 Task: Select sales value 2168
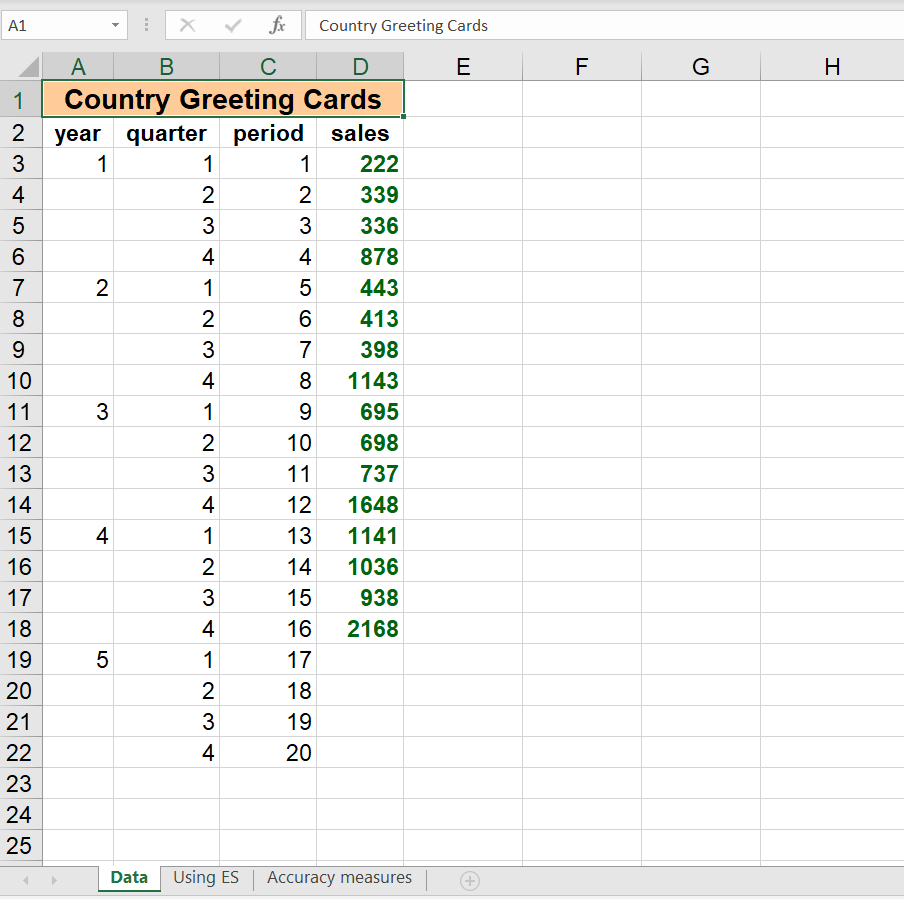[x=360, y=629]
